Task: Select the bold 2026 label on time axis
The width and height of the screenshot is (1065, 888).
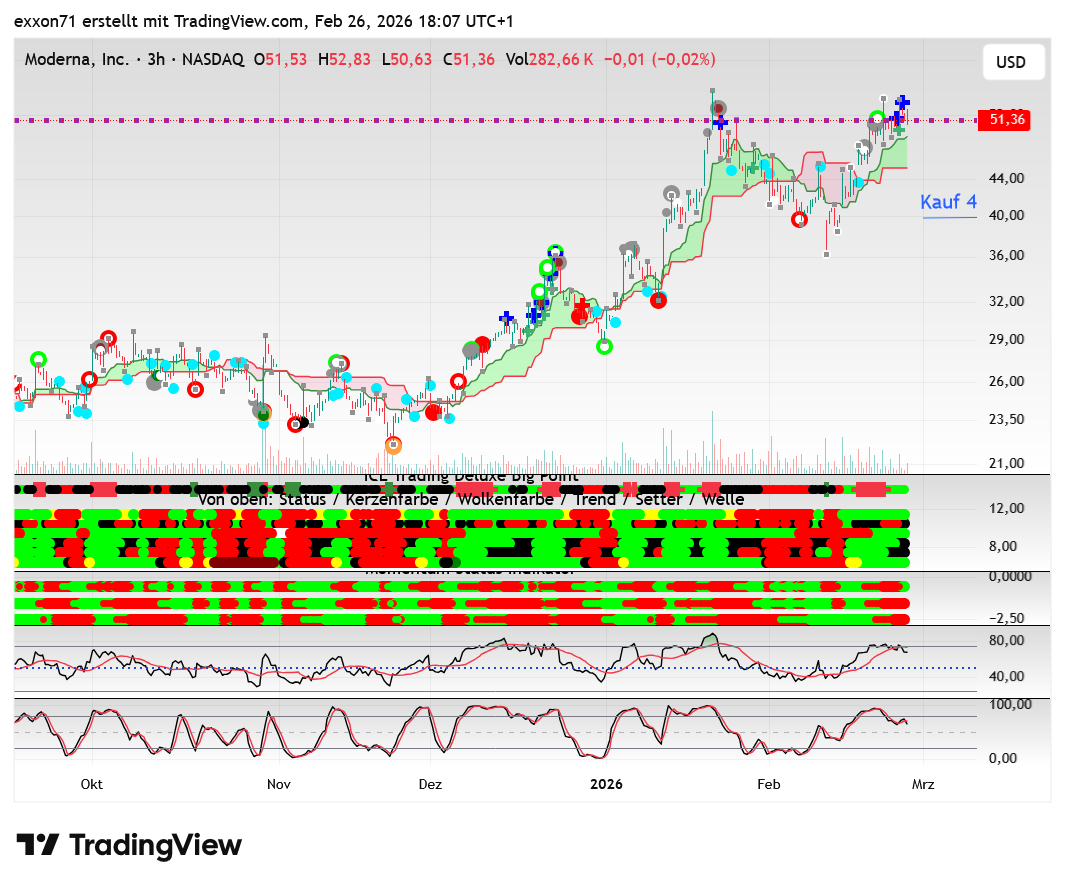Action: (606, 784)
